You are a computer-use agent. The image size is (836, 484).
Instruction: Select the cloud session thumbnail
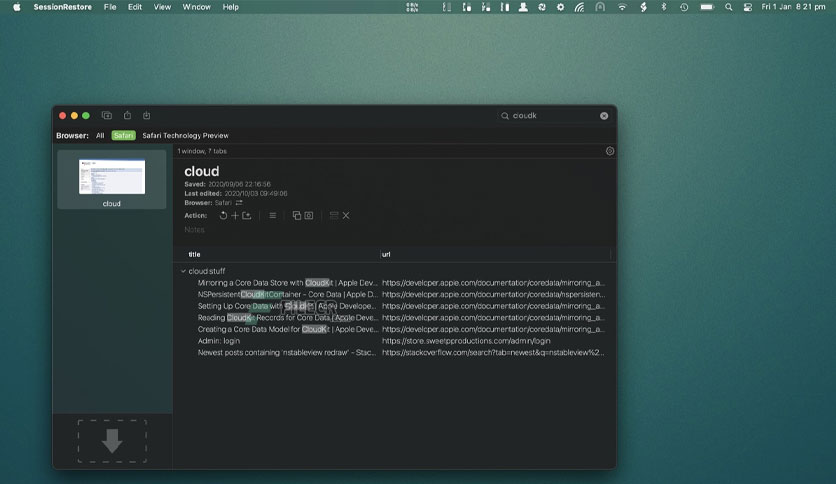click(x=111, y=180)
